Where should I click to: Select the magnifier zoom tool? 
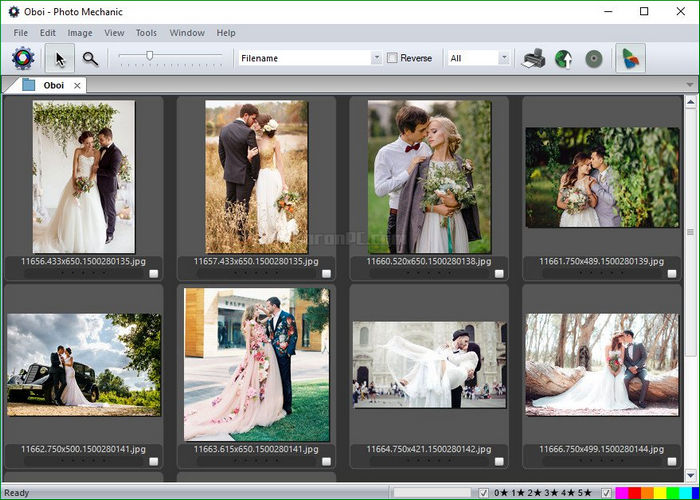coord(90,58)
